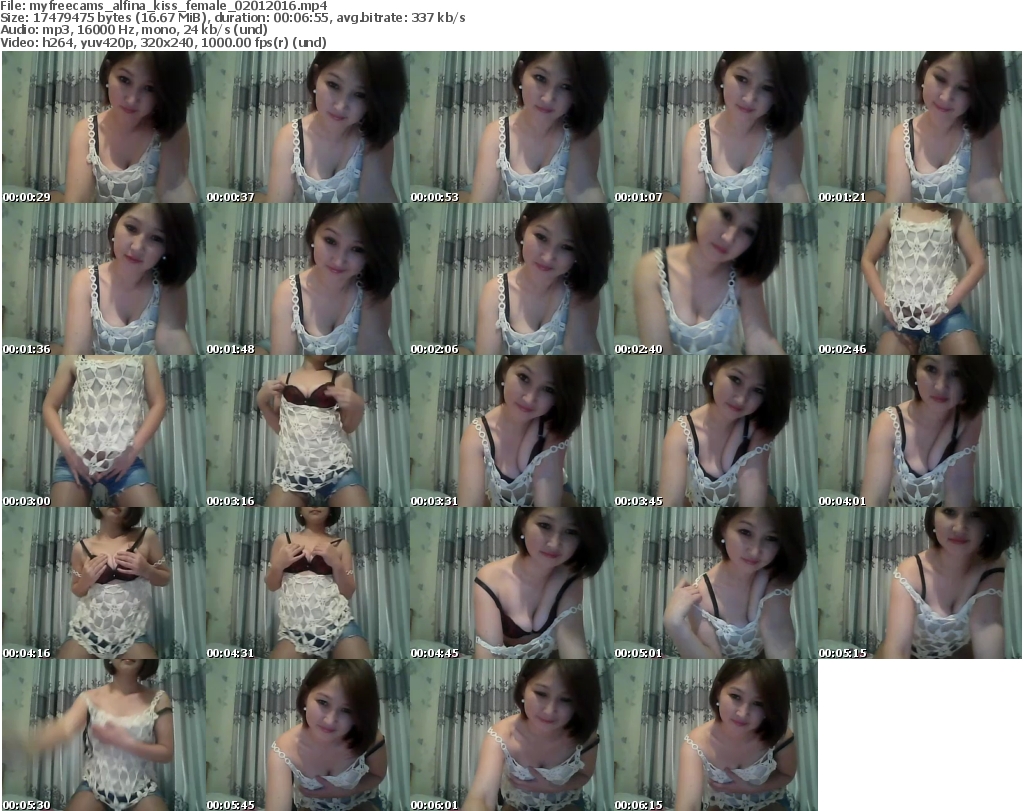Select the thumbnail at 00:01:21

920,127
